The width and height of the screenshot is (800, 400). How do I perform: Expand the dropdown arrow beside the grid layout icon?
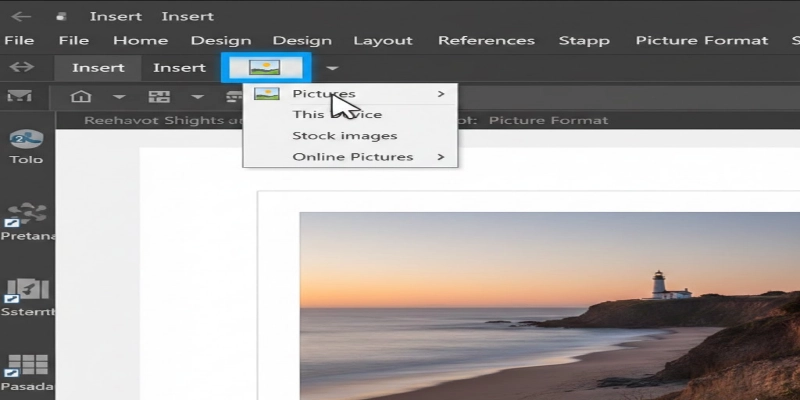(197, 97)
